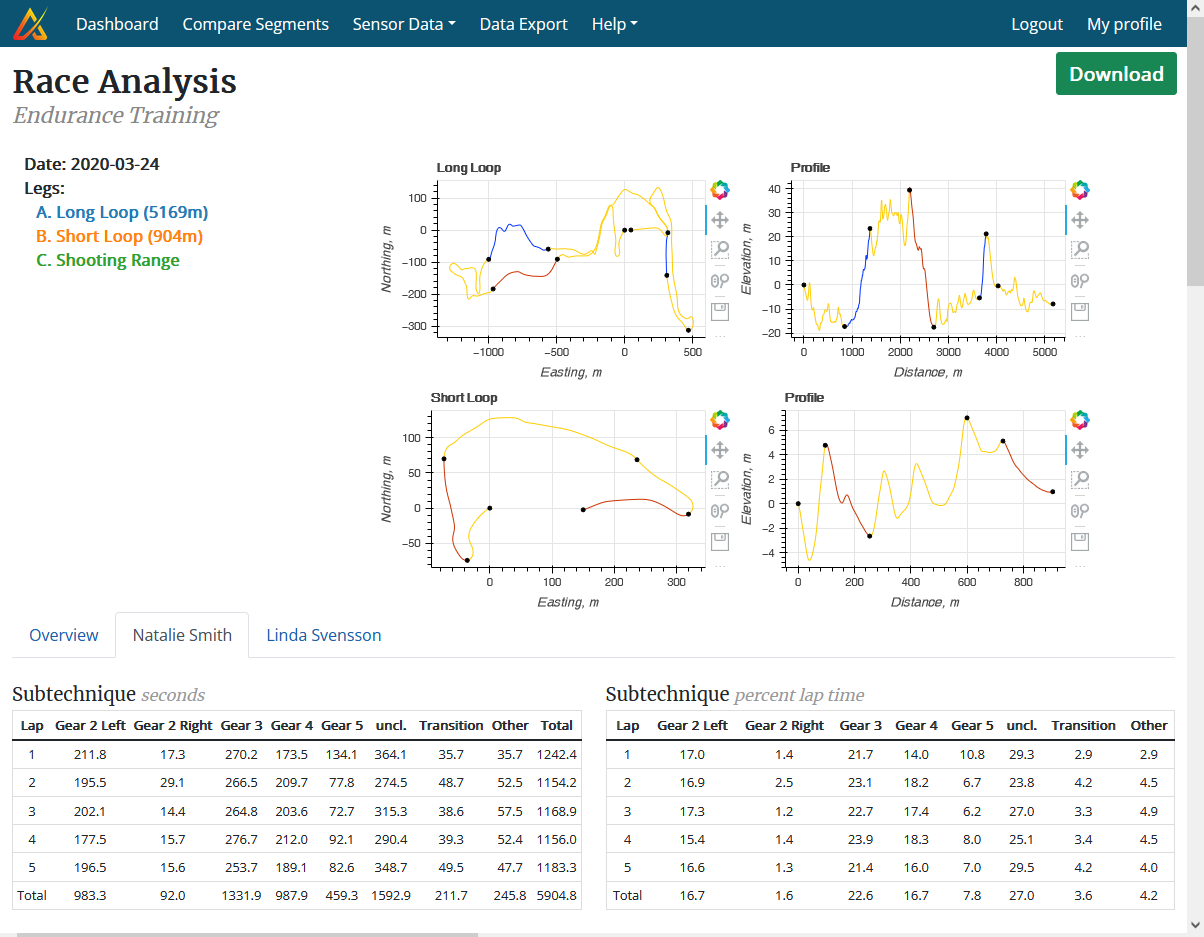The width and height of the screenshot is (1204, 937).
Task: Click the Download button
Action: pyautogui.click(x=1116, y=73)
